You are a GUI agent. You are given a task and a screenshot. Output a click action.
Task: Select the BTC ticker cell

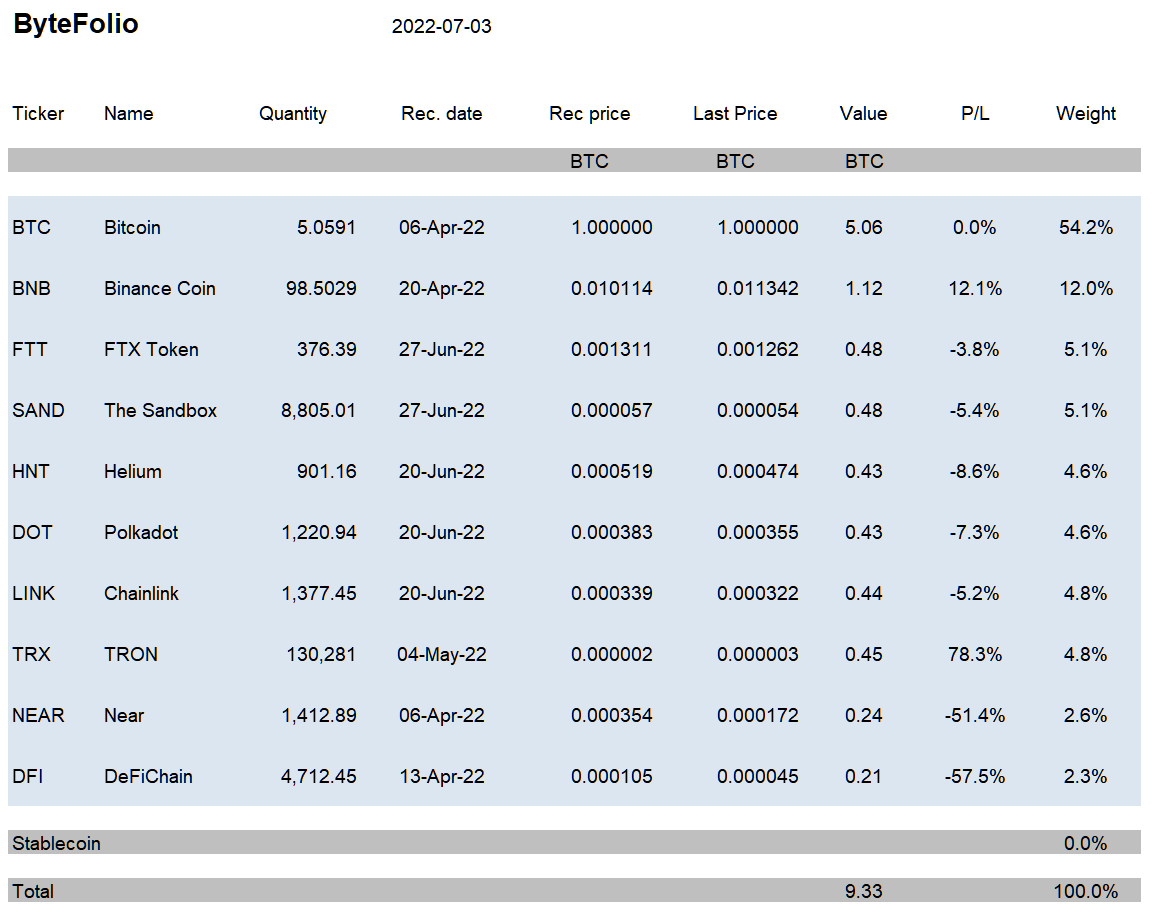(x=31, y=227)
